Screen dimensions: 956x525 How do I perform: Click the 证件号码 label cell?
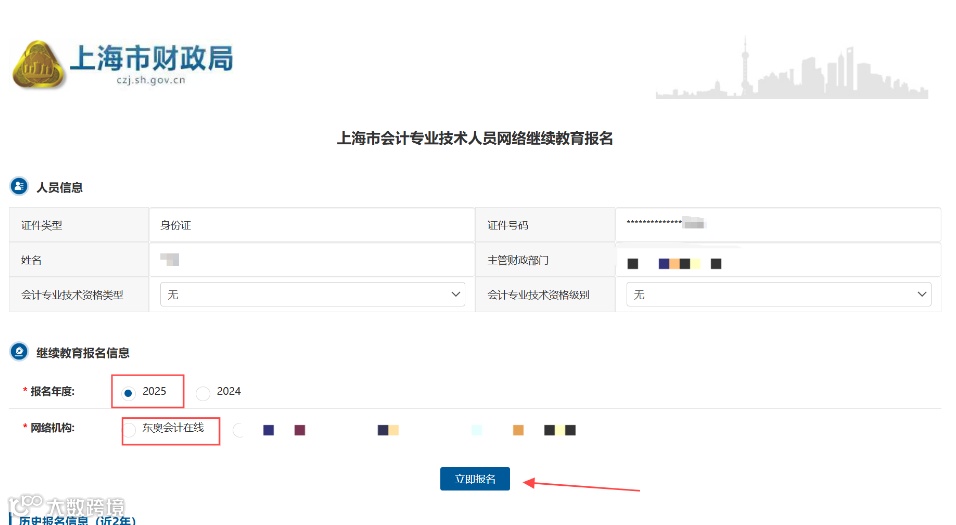[x=545, y=225]
